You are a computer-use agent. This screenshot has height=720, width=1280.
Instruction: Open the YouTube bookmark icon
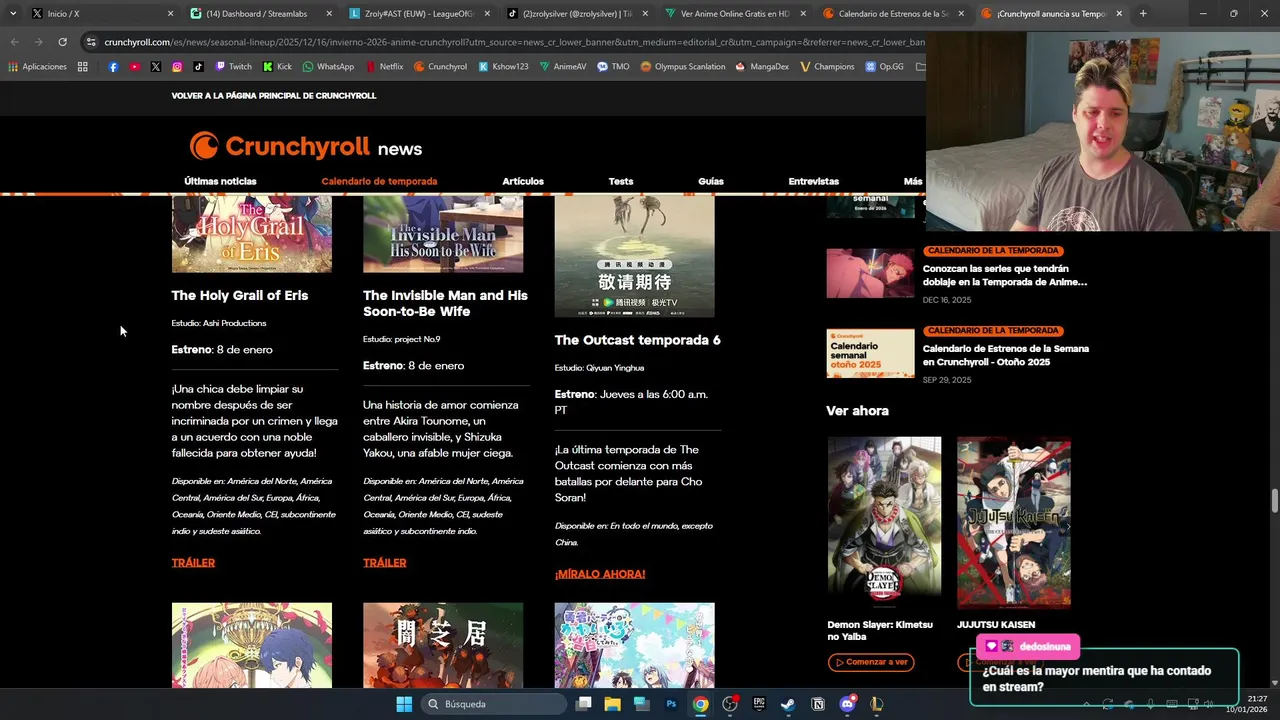(x=134, y=67)
